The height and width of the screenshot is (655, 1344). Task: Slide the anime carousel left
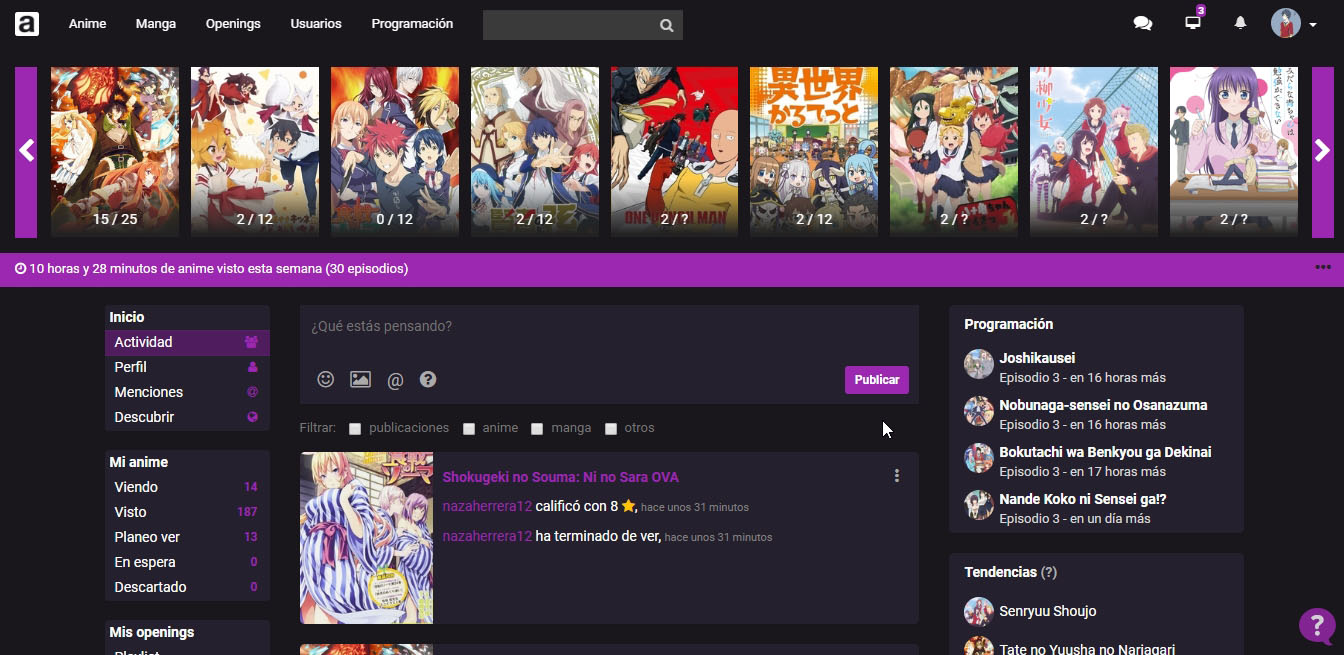click(26, 152)
